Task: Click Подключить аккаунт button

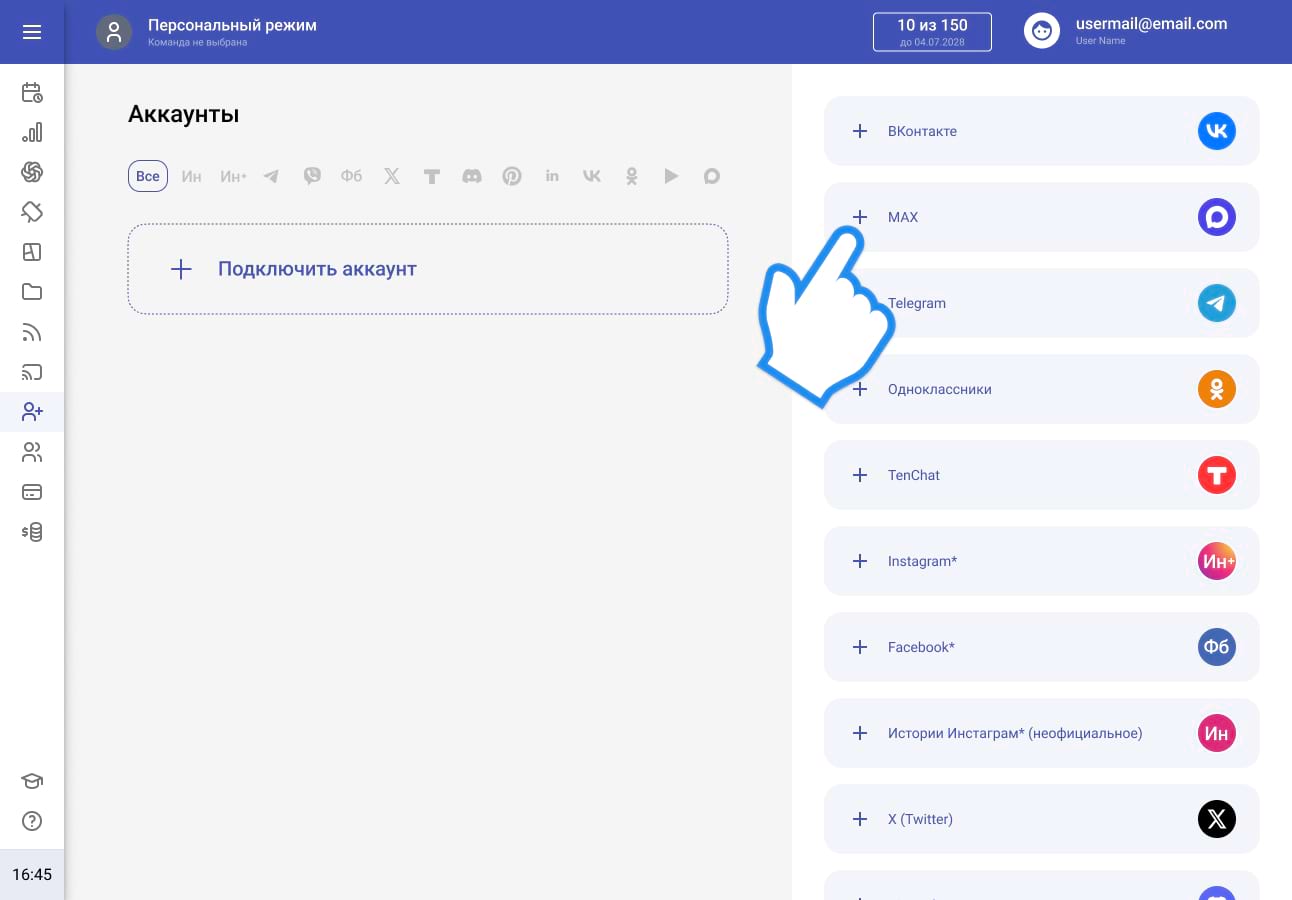Action: click(x=428, y=268)
